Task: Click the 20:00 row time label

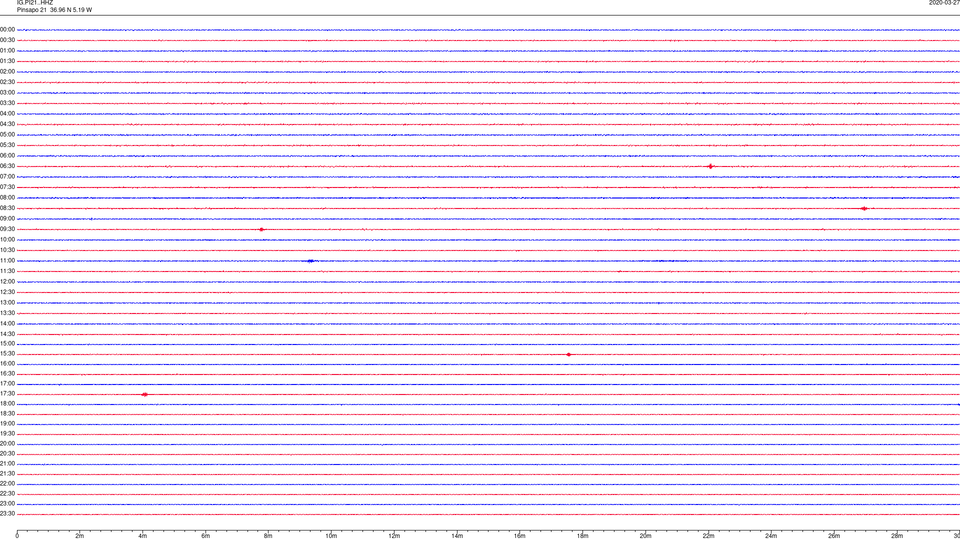Action: [7, 444]
